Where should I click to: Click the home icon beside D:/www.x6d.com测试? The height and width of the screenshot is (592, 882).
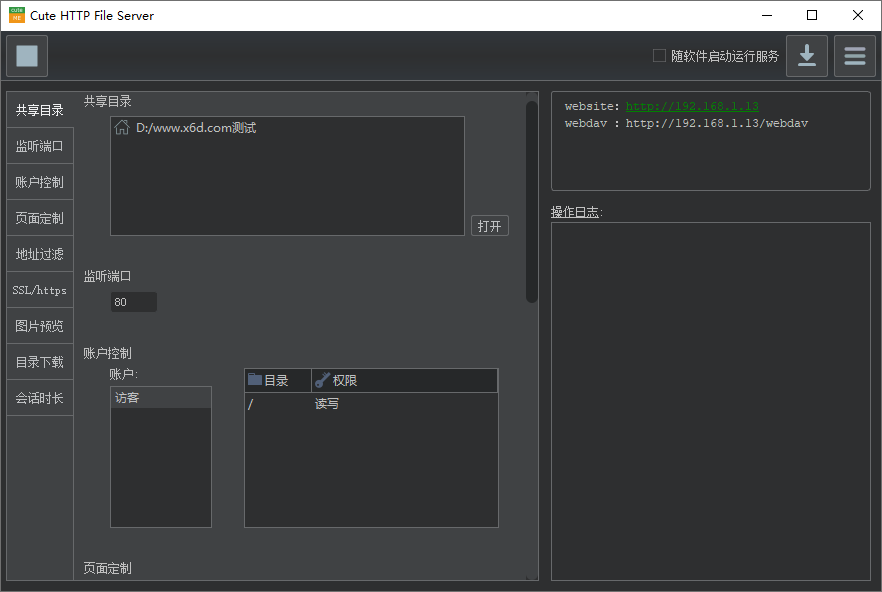122,128
